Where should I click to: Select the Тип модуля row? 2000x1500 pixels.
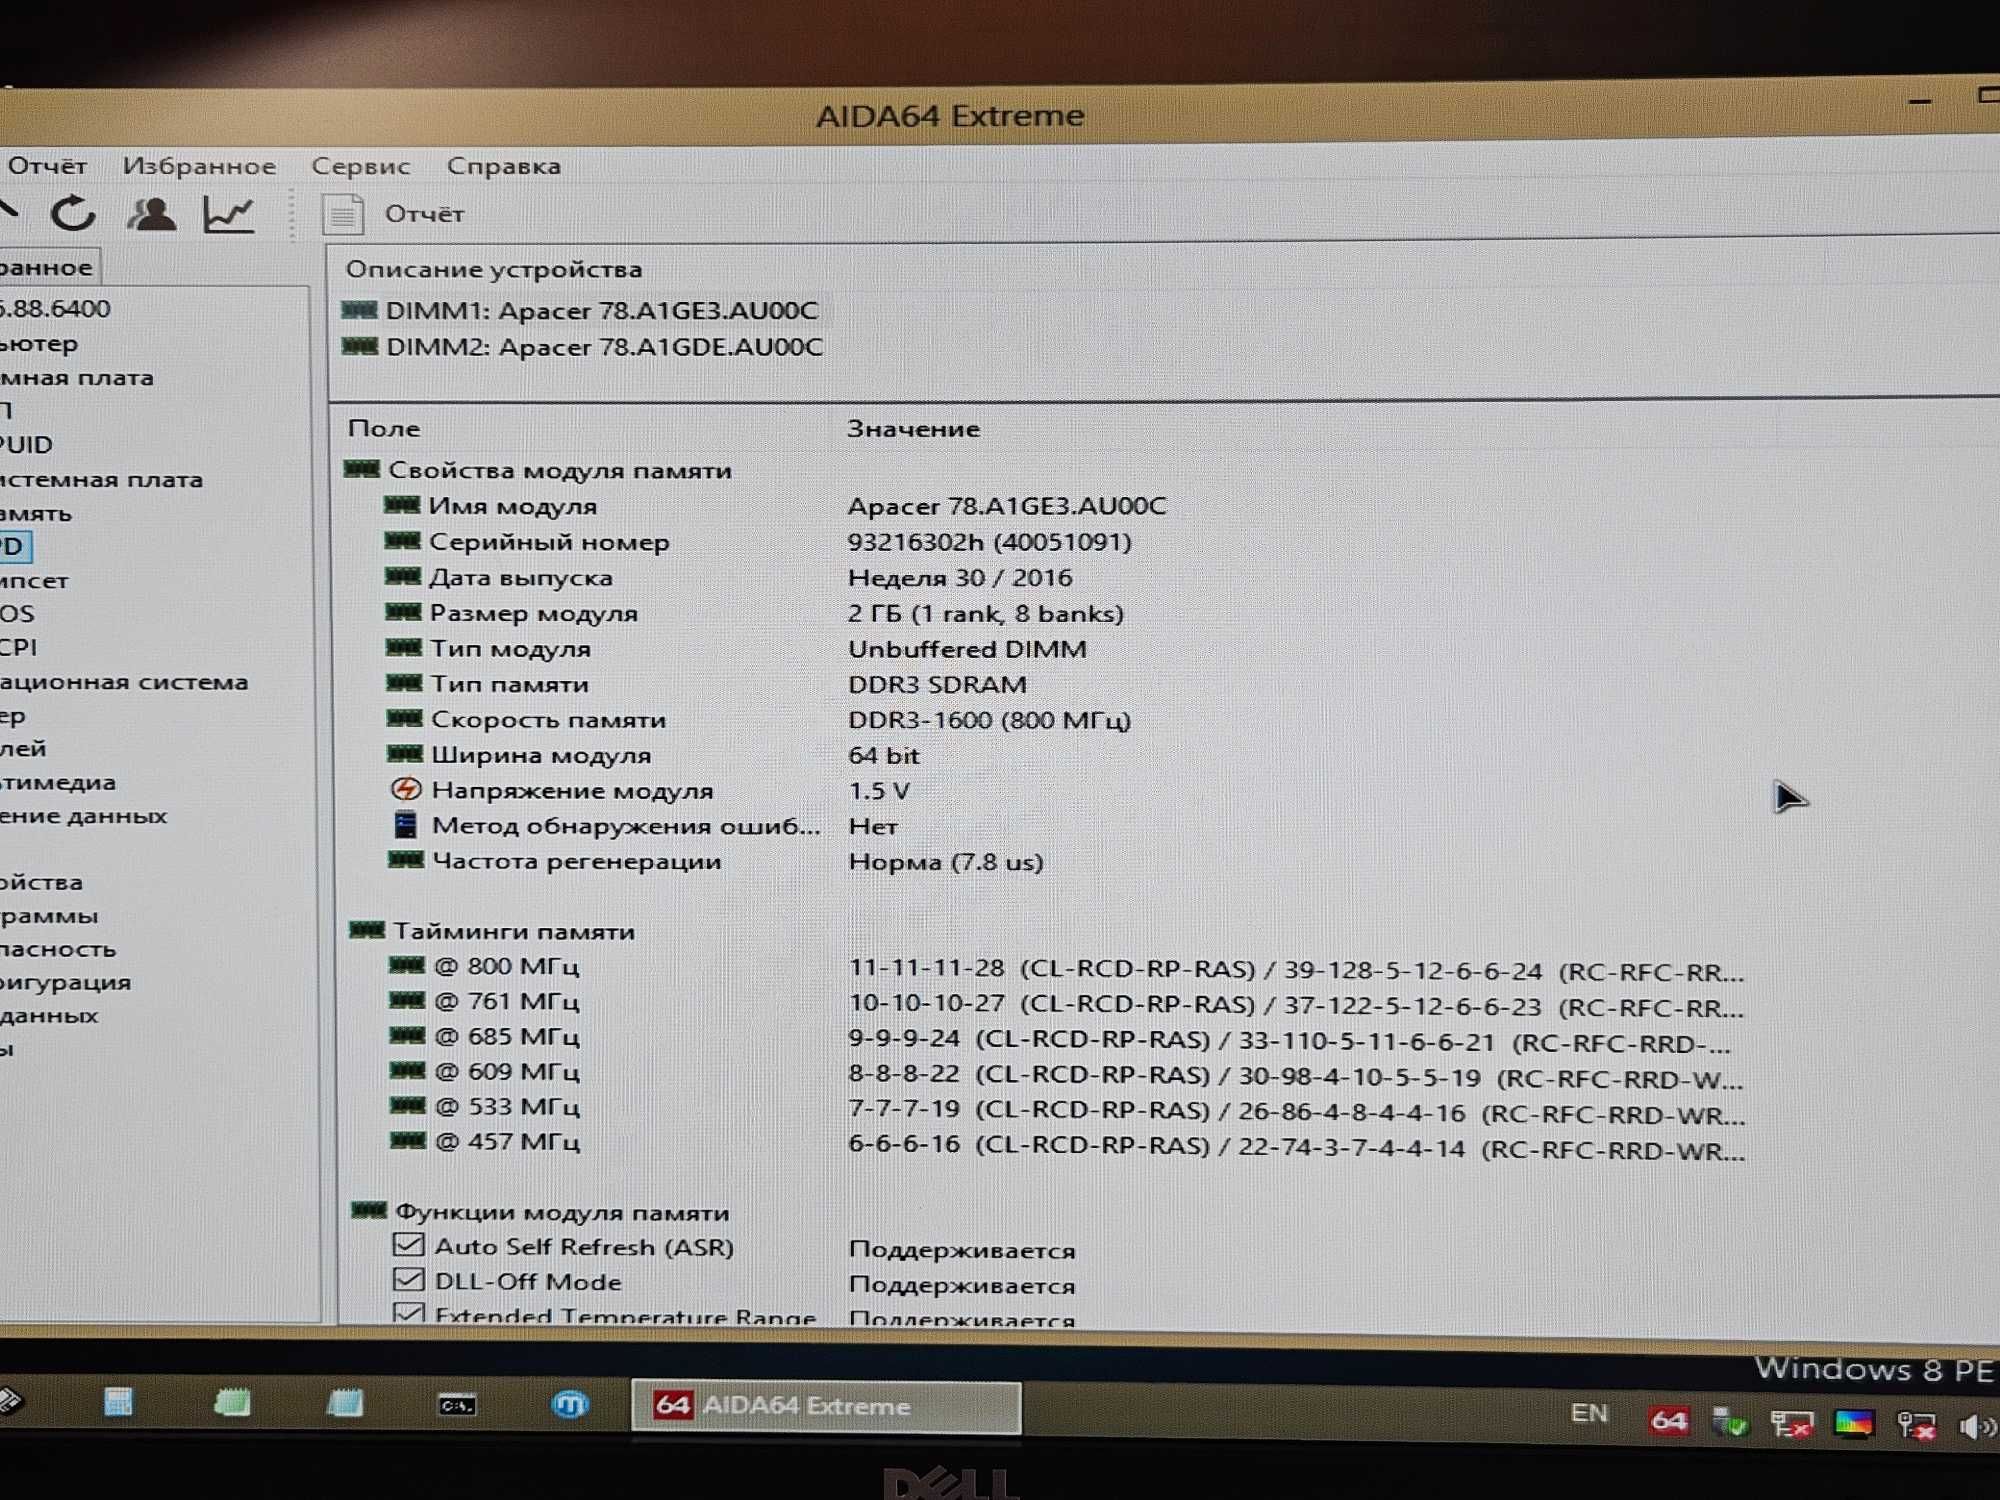click(x=737, y=648)
